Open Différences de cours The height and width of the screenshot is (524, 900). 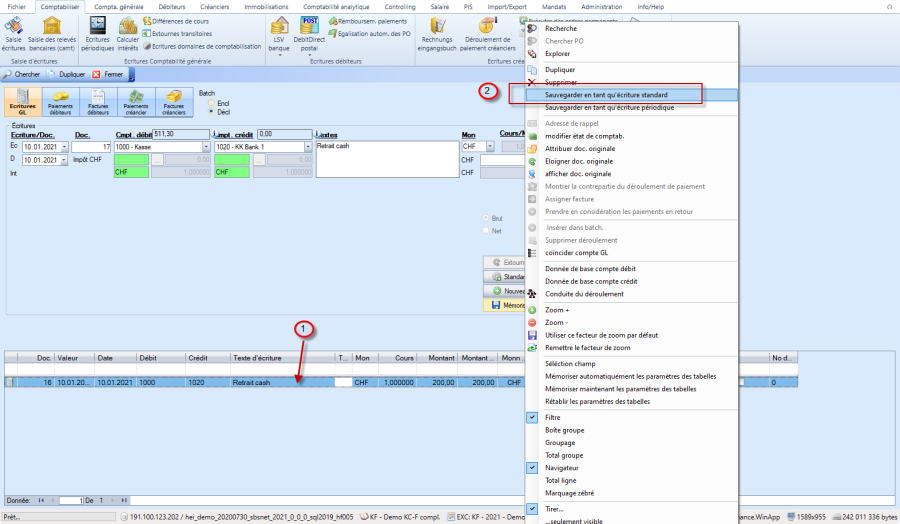(x=176, y=21)
